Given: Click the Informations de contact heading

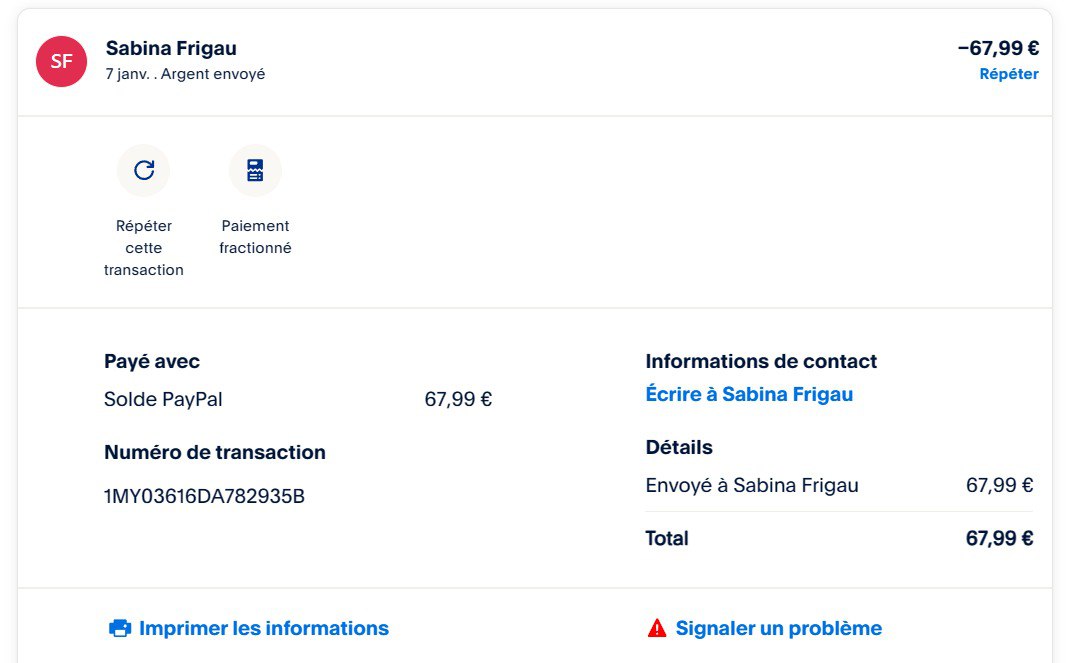Looking at the screenshot, I should [x=761, y=361].
